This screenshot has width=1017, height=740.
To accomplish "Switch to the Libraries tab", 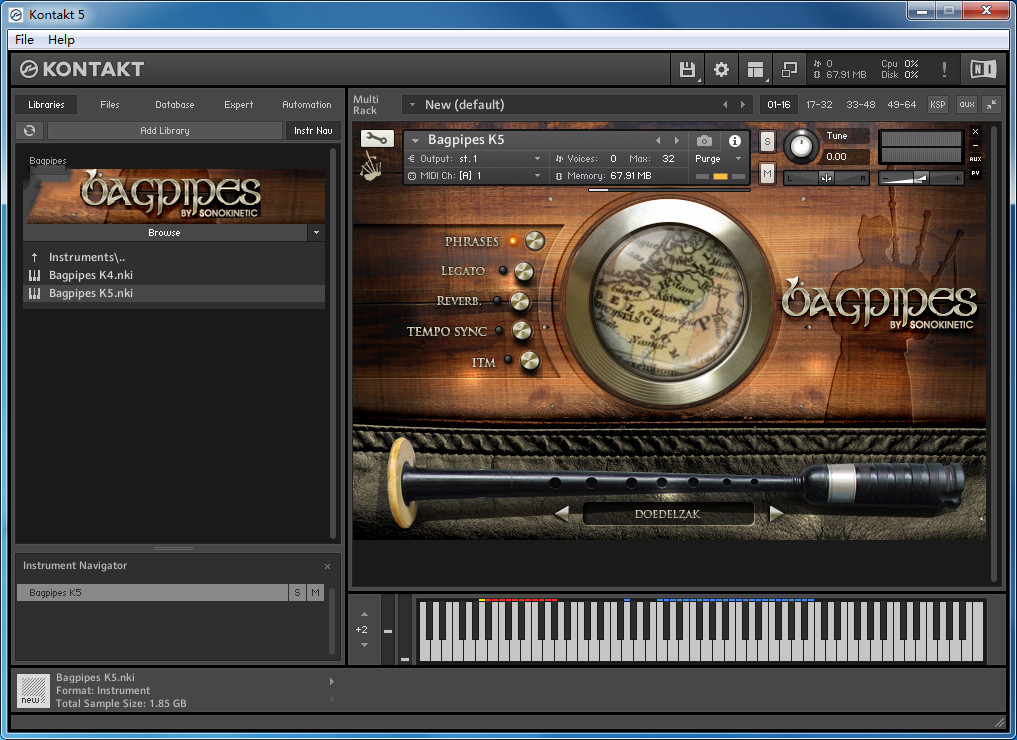I will (x=47, y=104).
